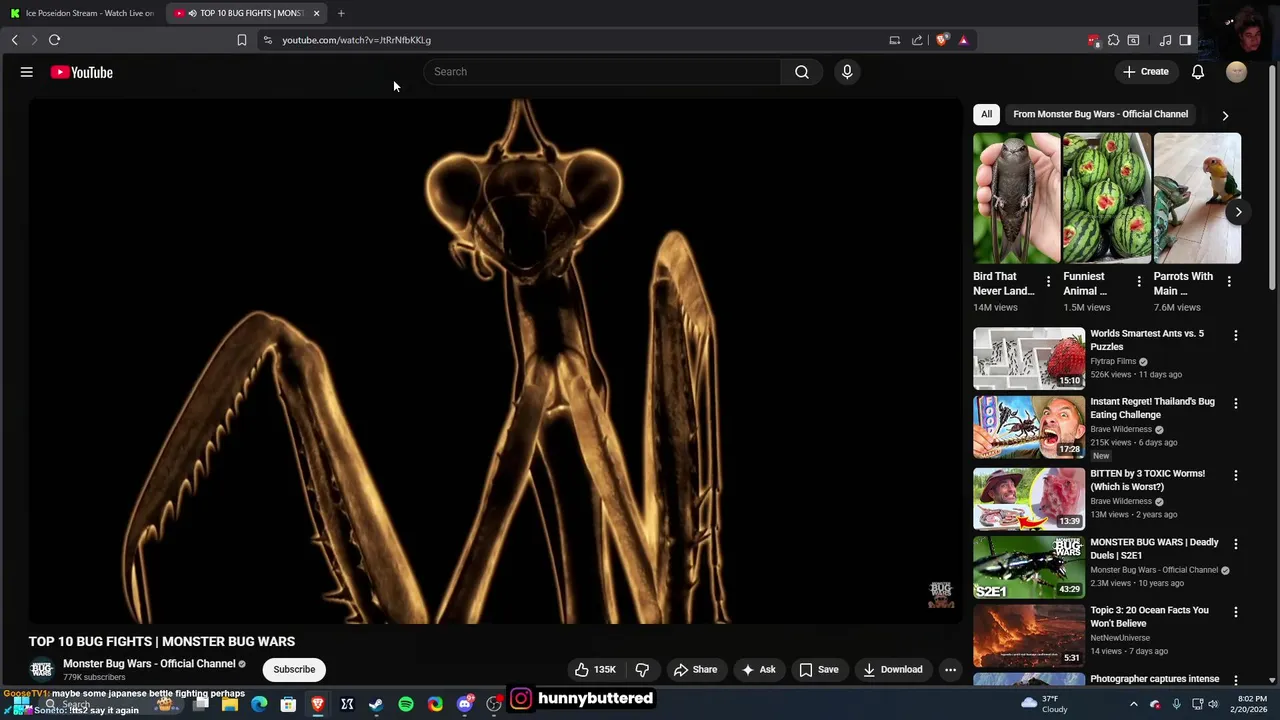Viewport: 1280px width, 720px height.
Task: Open Monster Bug Wars - Official Channel link
Action: coord(149,663)
